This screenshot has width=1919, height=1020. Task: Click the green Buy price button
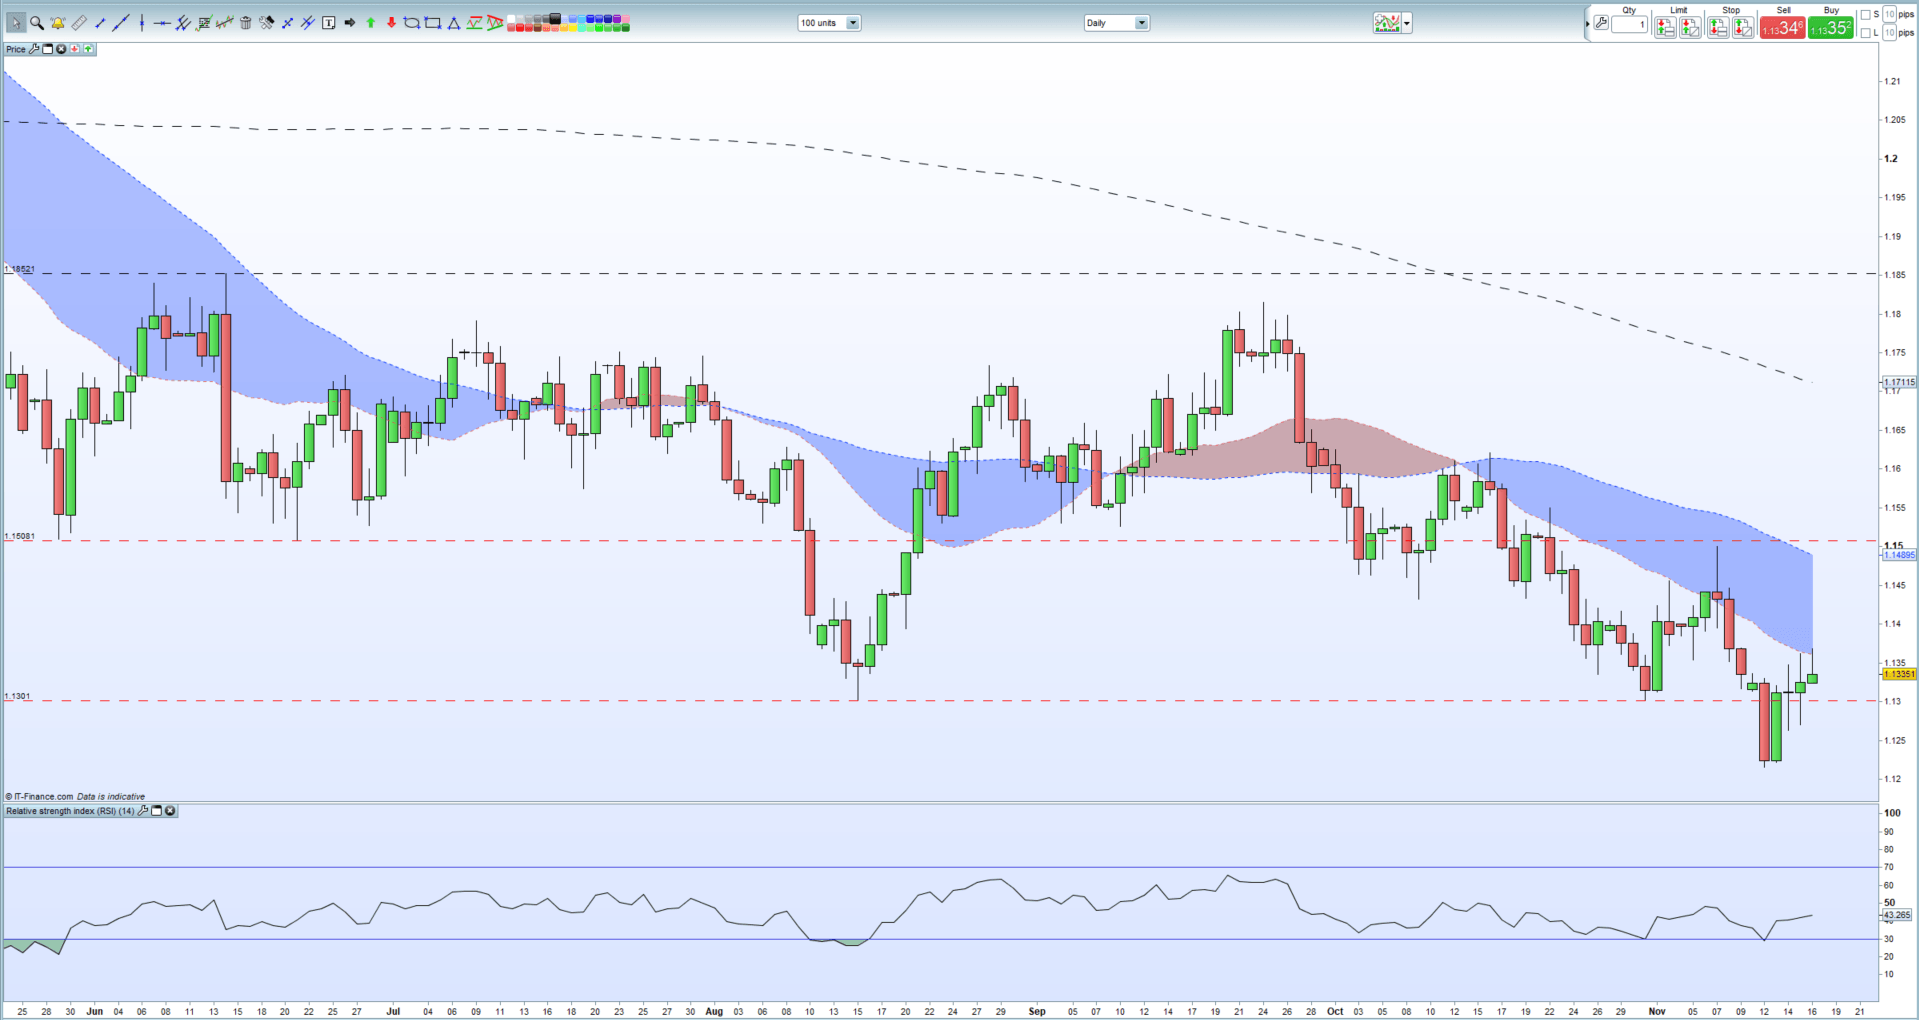1831,27
